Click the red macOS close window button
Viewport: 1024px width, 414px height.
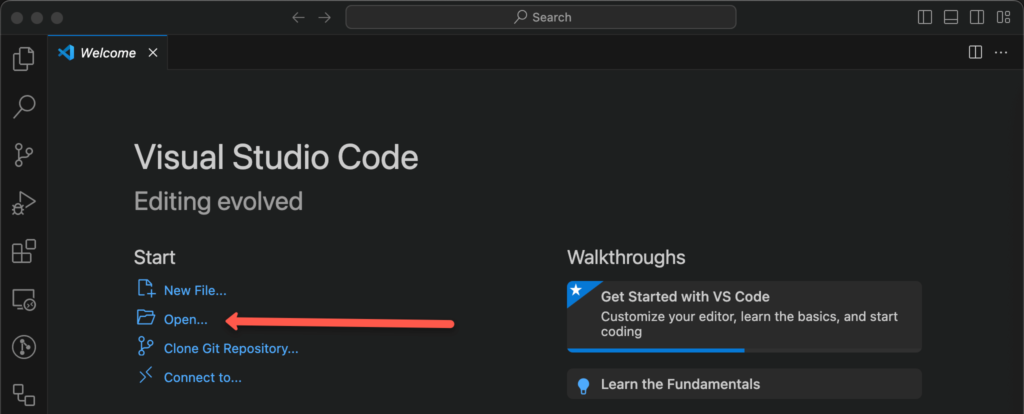click(18, 18)
